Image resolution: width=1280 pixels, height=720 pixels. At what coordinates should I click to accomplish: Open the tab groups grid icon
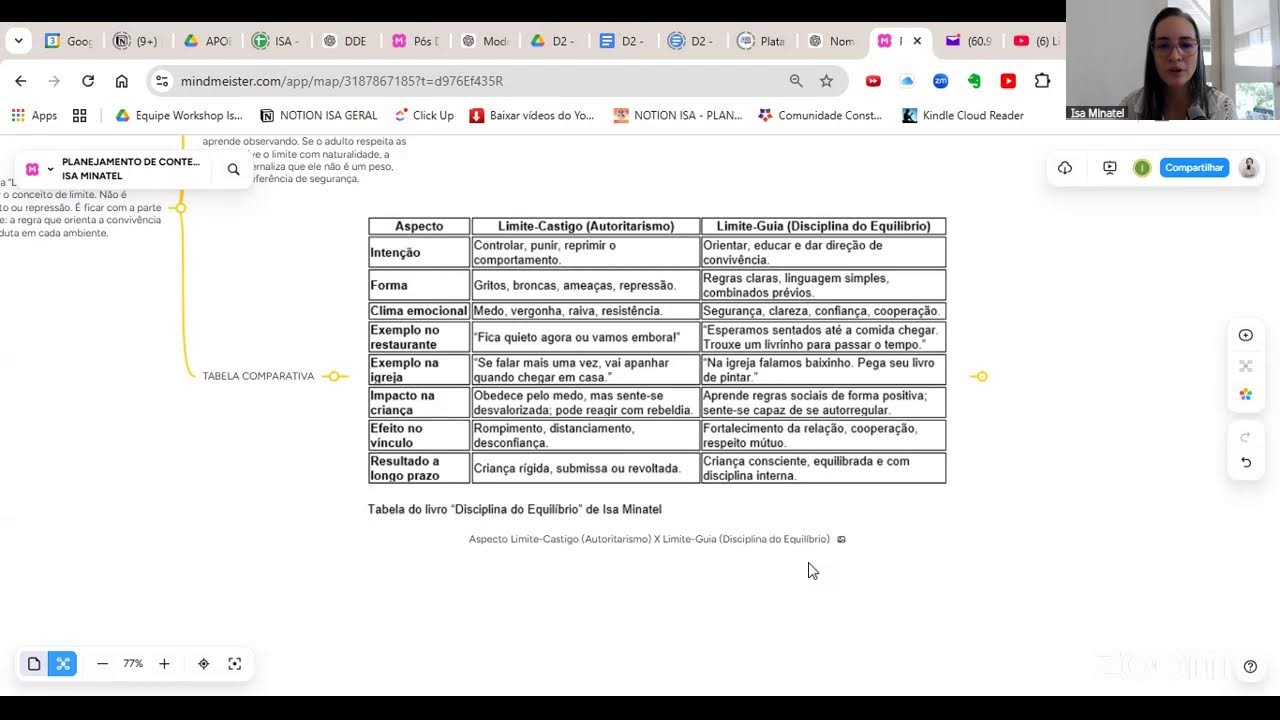pyautogui.click(x=80, y=115)
